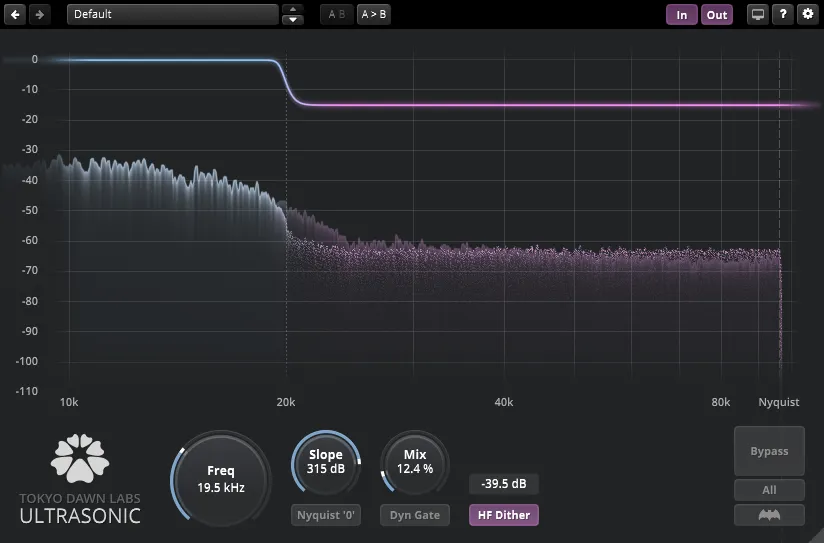The width and height of the screenshot is (824, 543).
Task: Click the Freq 19.5 kHz knob
Action: click(x=221, y=479)
